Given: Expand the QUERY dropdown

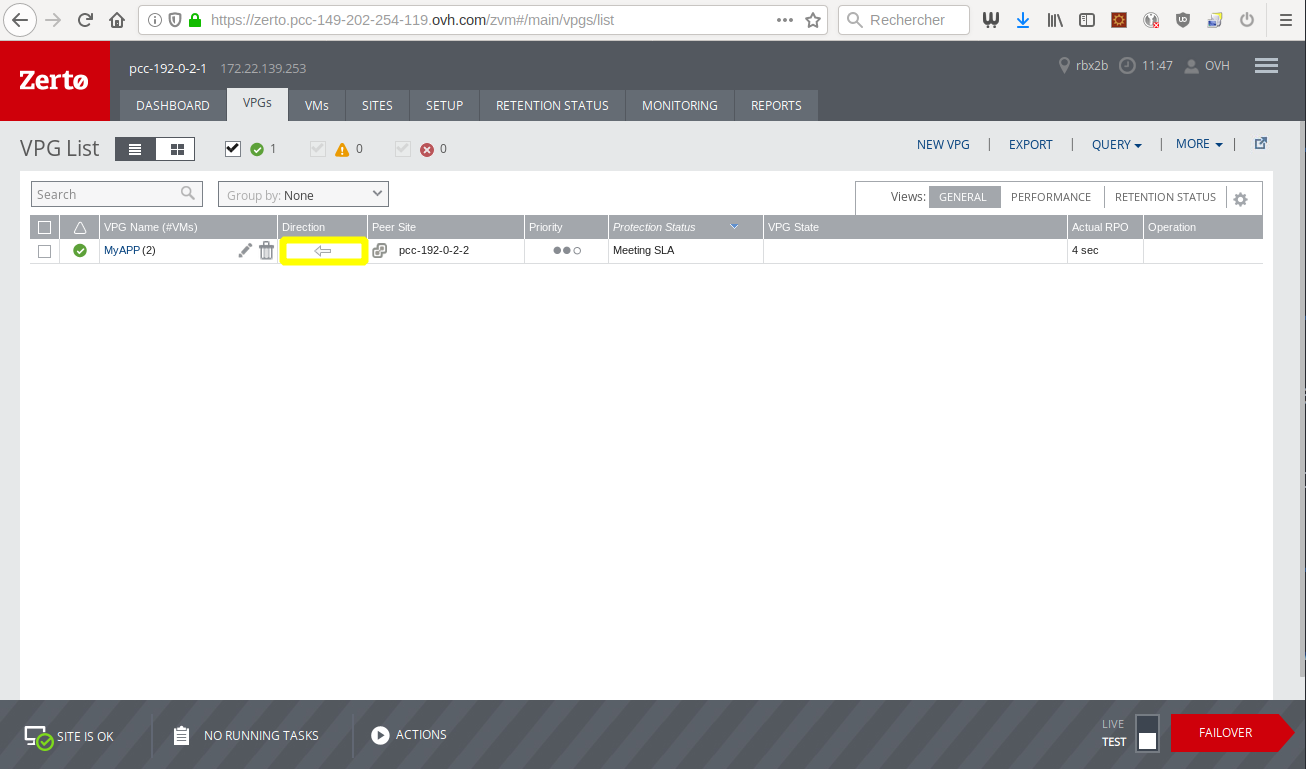Looking at the screenshot, I should pyautogui.click(x=1116, y=144).
